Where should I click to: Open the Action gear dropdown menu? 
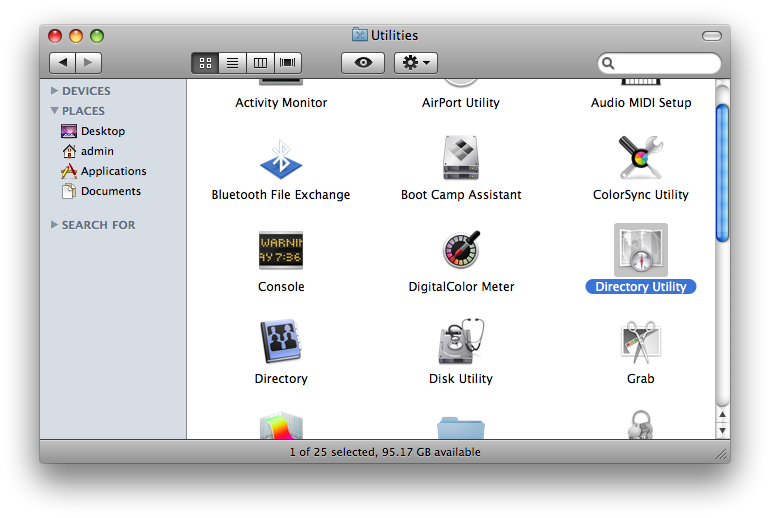pos(415,63)
